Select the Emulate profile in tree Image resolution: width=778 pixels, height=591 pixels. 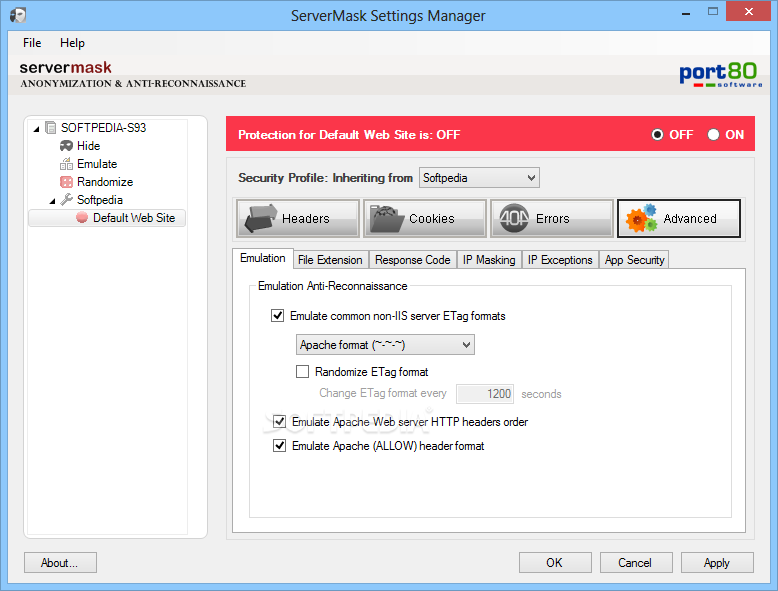(97, 164)
